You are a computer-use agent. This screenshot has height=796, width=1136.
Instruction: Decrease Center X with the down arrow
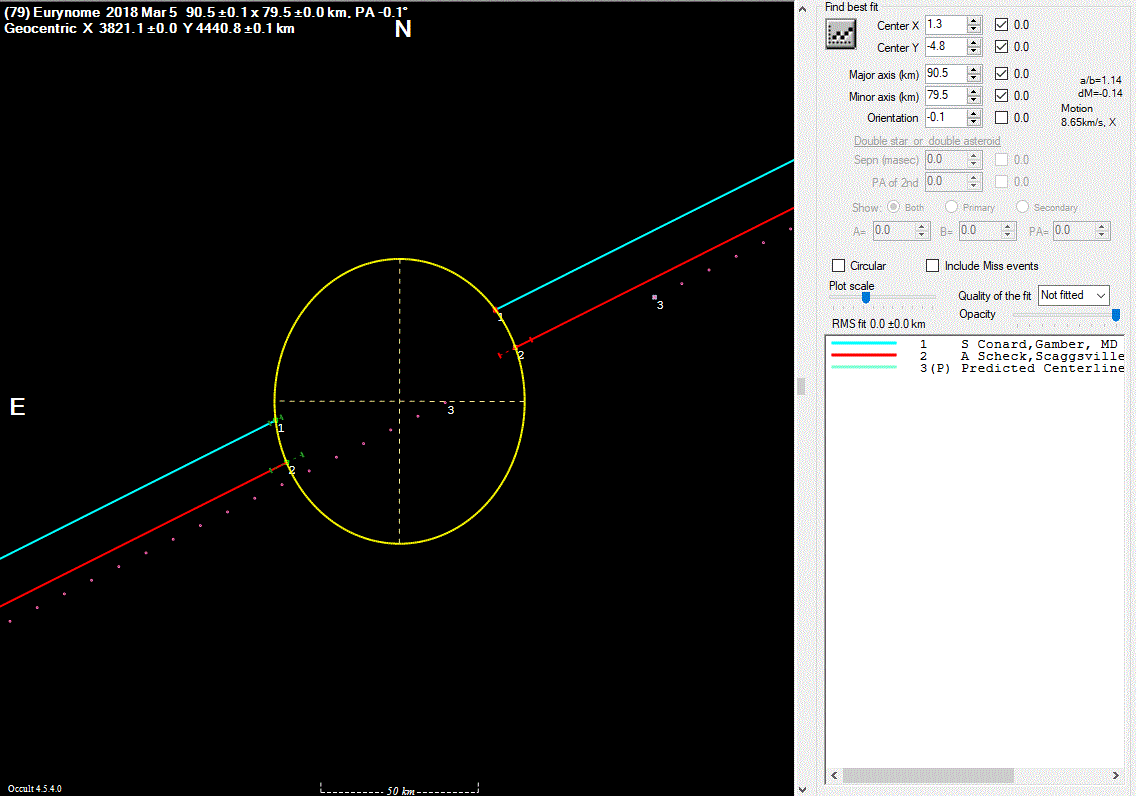pyautogui.click(x=974, y=29)
